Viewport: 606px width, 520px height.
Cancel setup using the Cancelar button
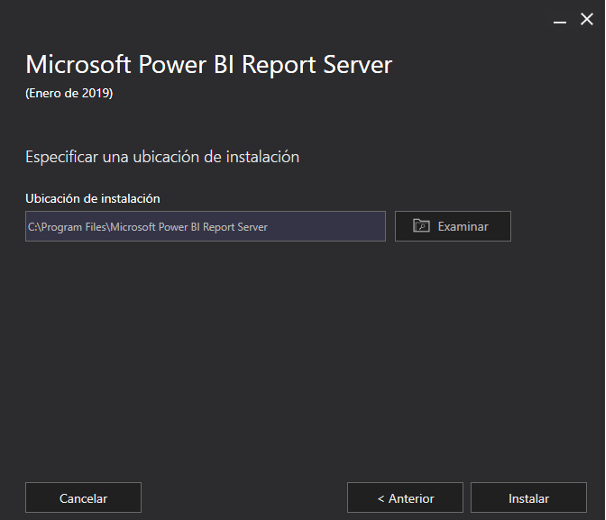pyautogui.click(x=83, y=498)
